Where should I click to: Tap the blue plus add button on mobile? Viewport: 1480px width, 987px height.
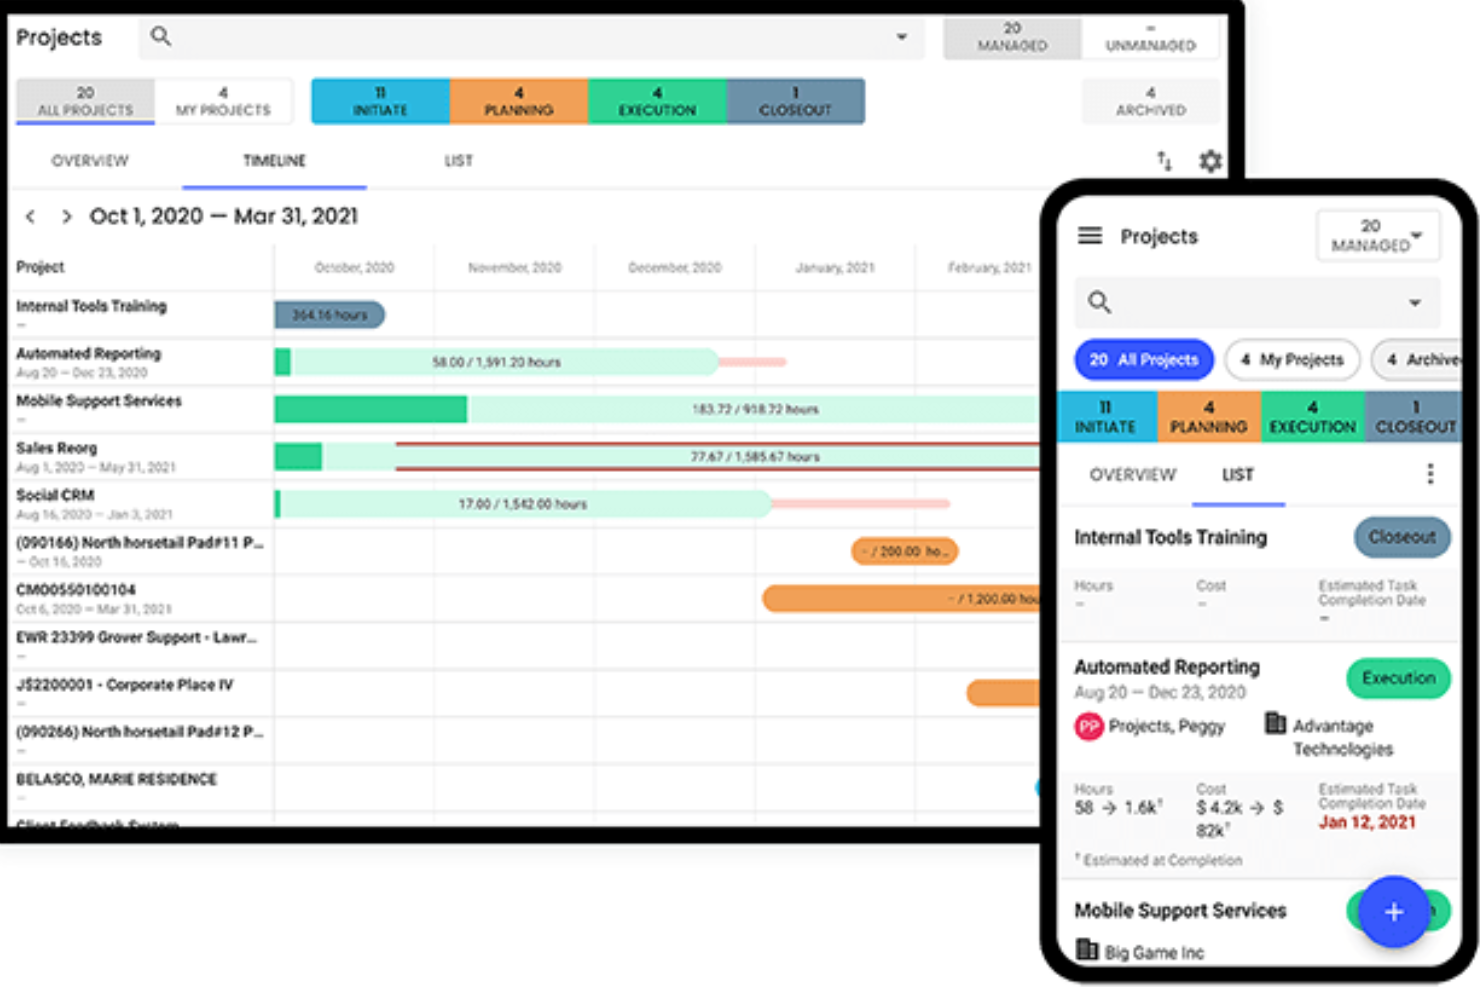1394,911
